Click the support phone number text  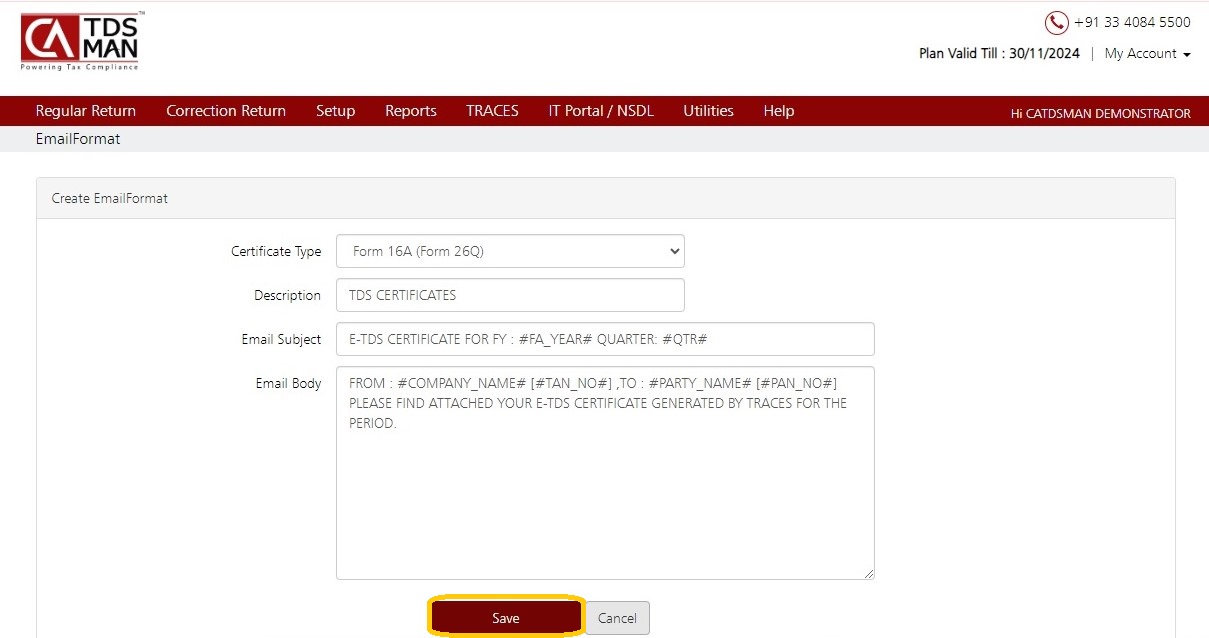1132,22
